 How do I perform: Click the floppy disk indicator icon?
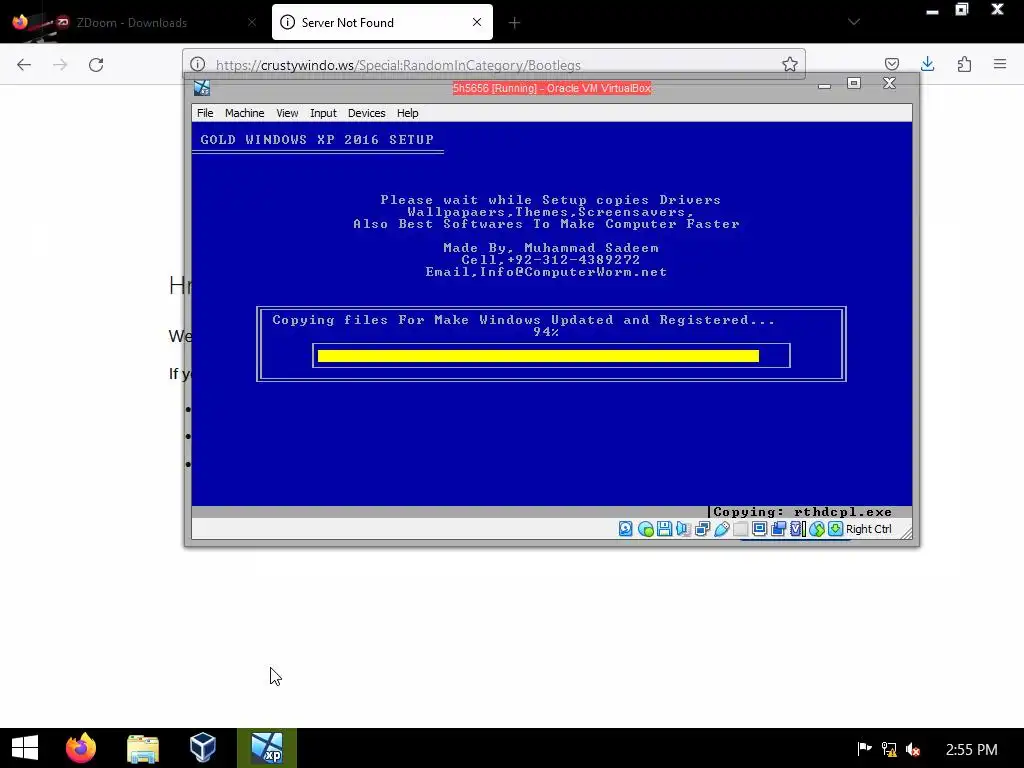(665, 529)
